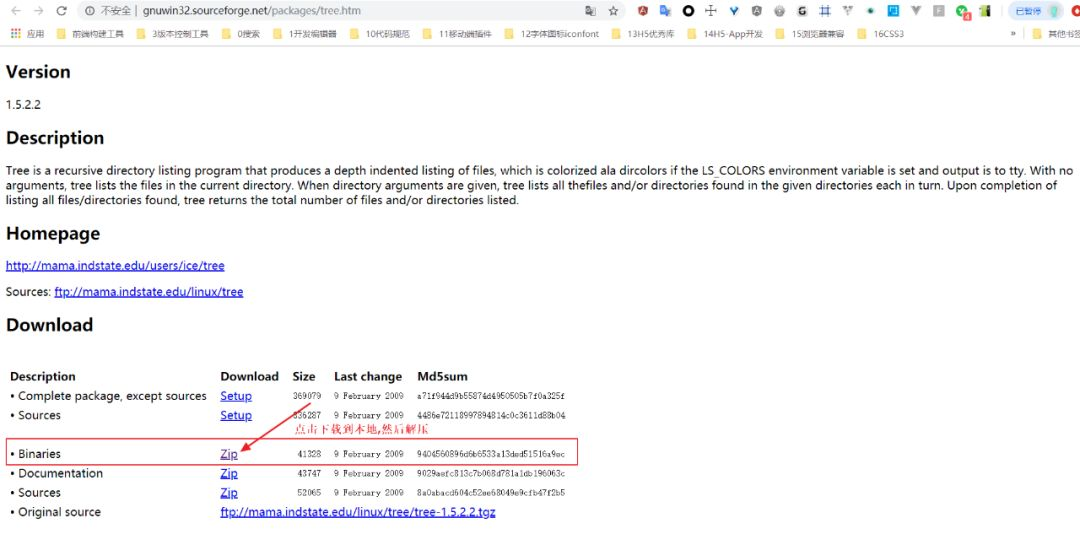Viewport: 1080px width, 534px height.
Task: Reload the tree.htm page
Action: pyautogui.click(x=61, y=11)
